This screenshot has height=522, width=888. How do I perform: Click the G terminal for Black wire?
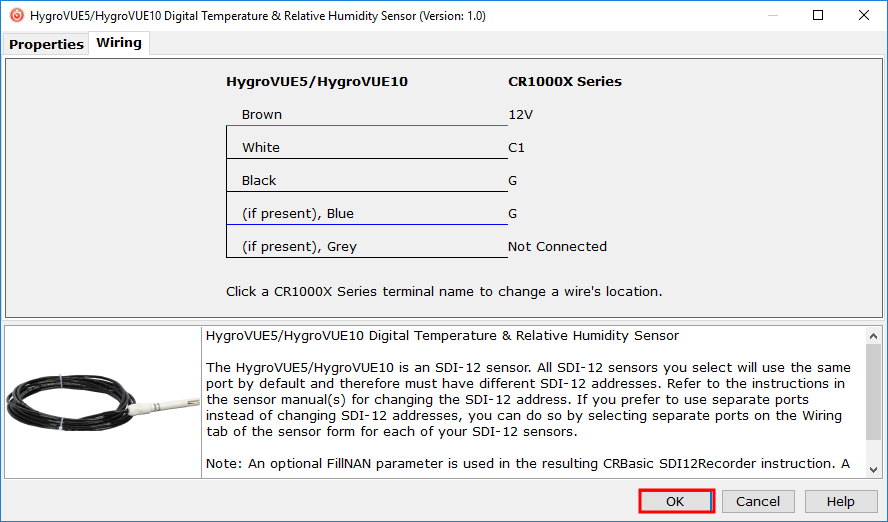513,181
